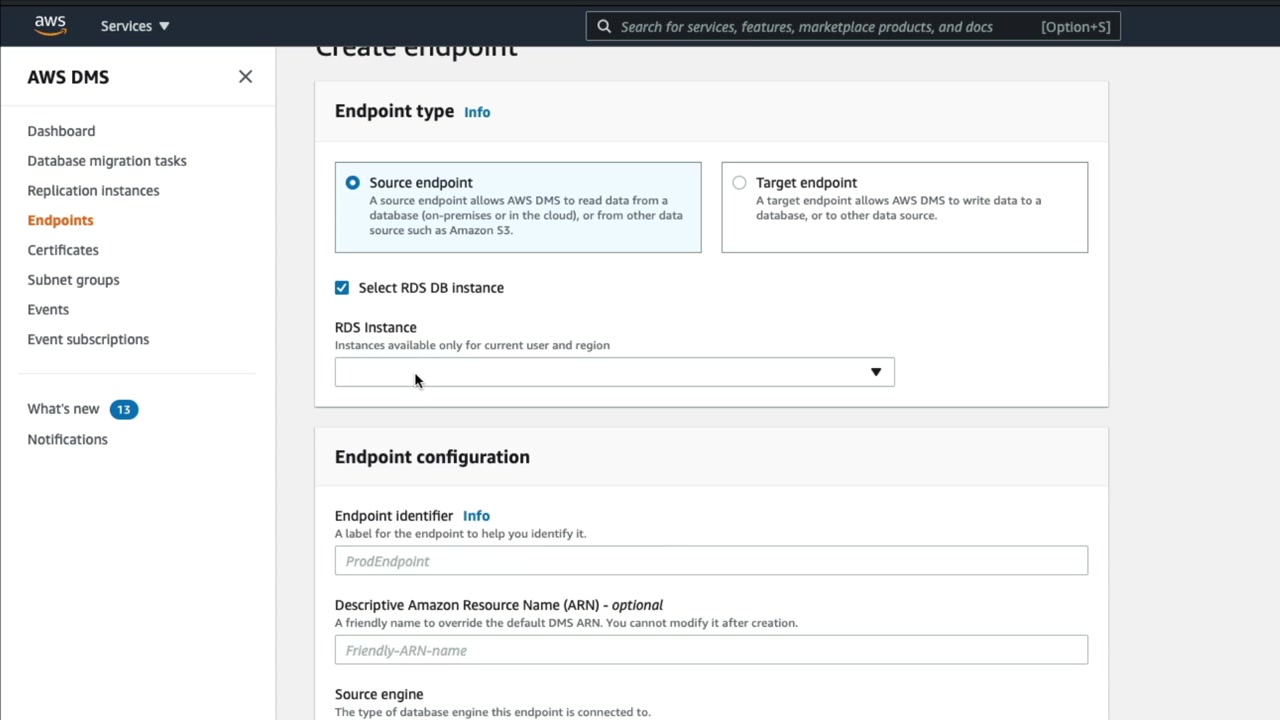This screenshot has height=720, width=1280.
Task: Close the AWS DMS sidebar panel
Action: pos(245,77)
